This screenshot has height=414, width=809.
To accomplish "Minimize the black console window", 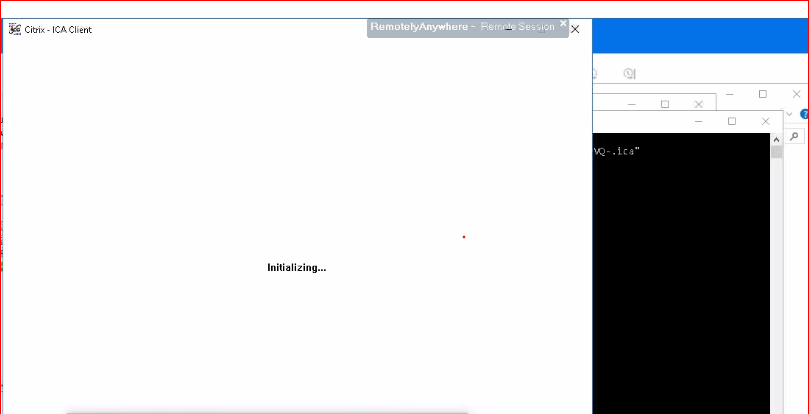I will click(x=697, y=121).
